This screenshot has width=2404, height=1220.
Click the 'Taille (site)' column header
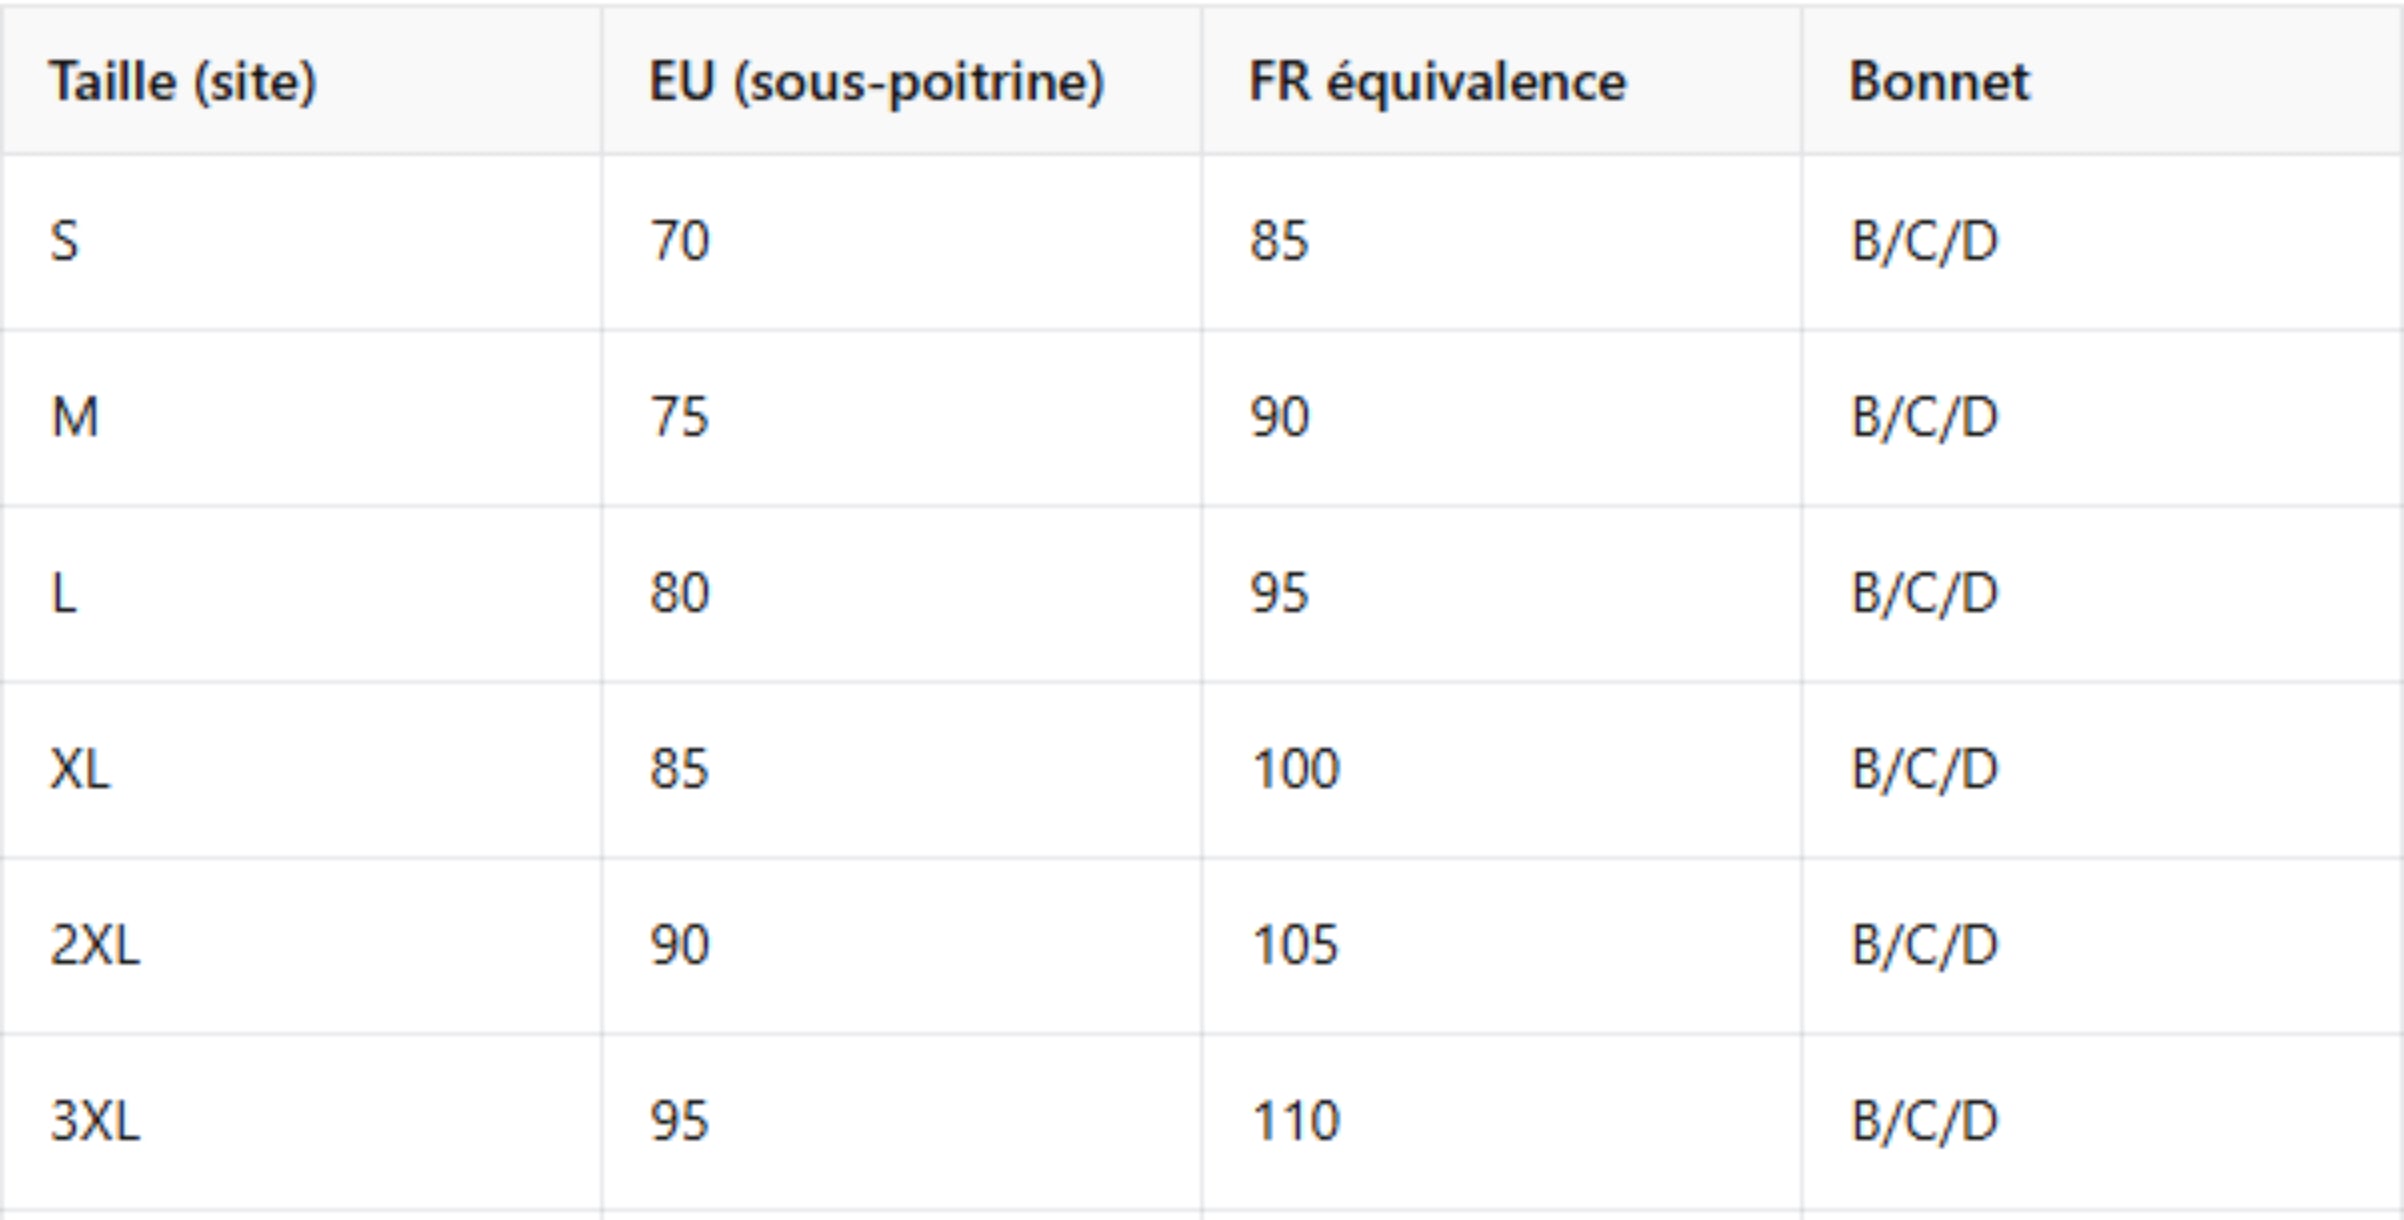(x=301, y=80)
